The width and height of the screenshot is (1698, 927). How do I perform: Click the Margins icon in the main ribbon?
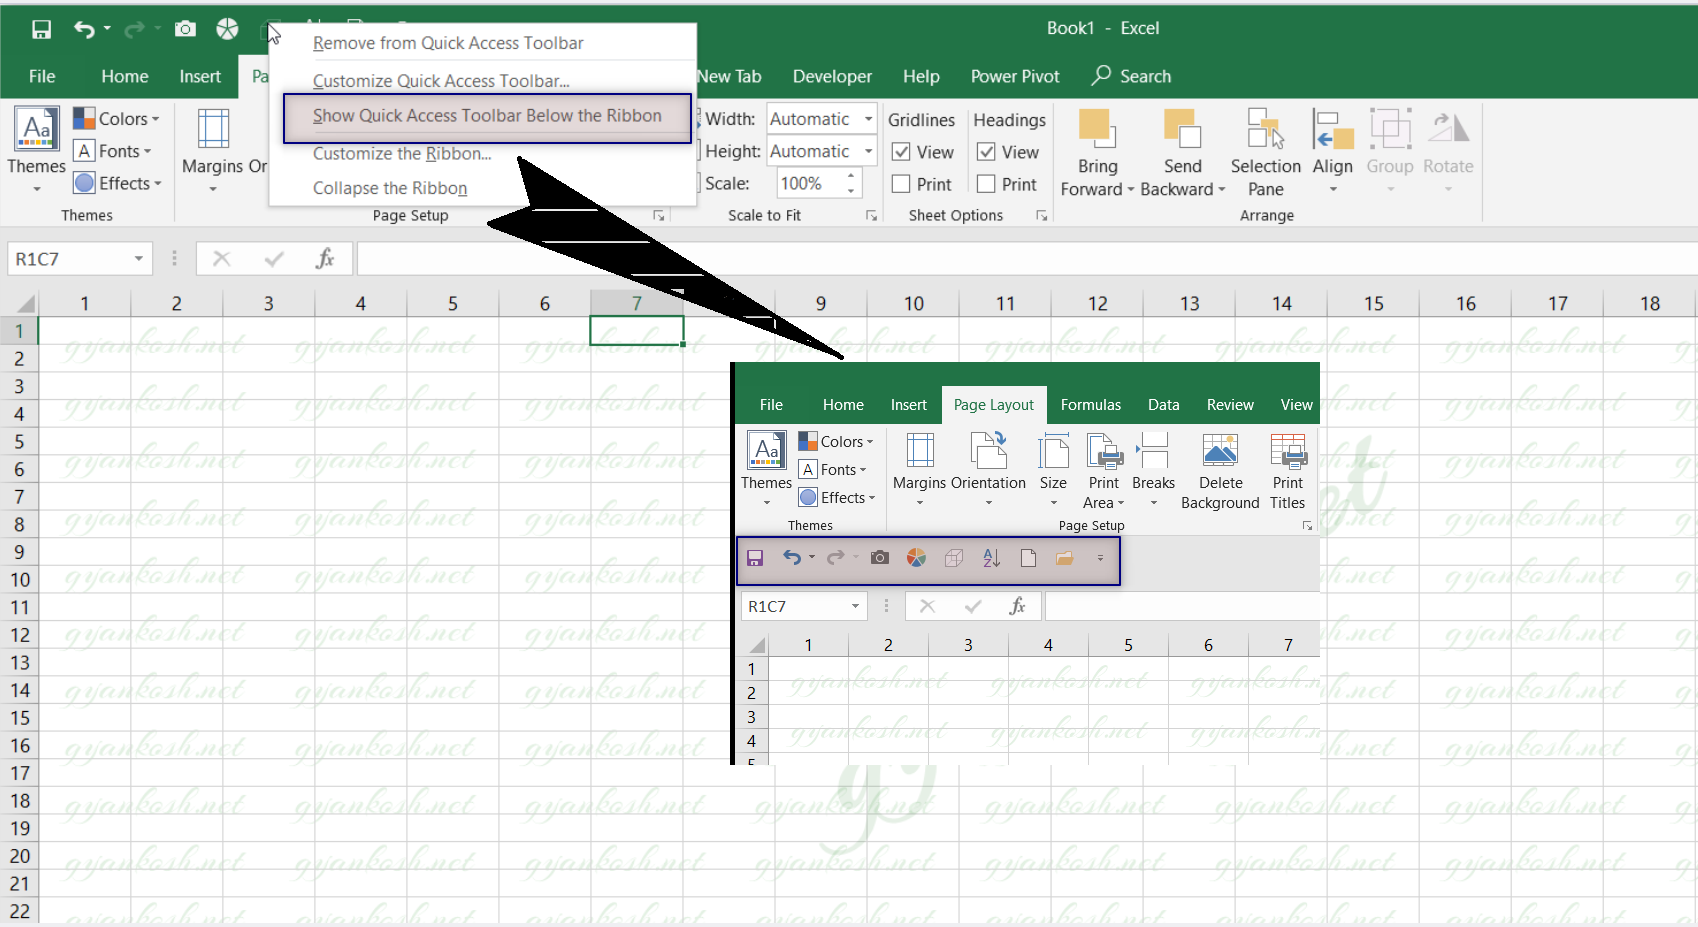pyautogui.click(x=213, y=129)
